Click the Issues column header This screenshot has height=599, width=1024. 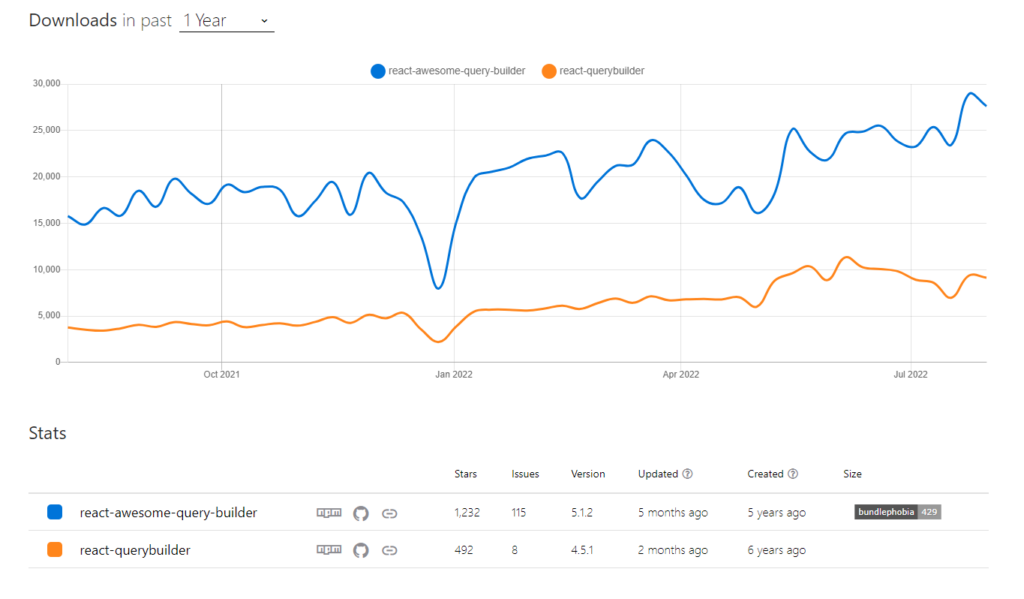pos(525,474)
